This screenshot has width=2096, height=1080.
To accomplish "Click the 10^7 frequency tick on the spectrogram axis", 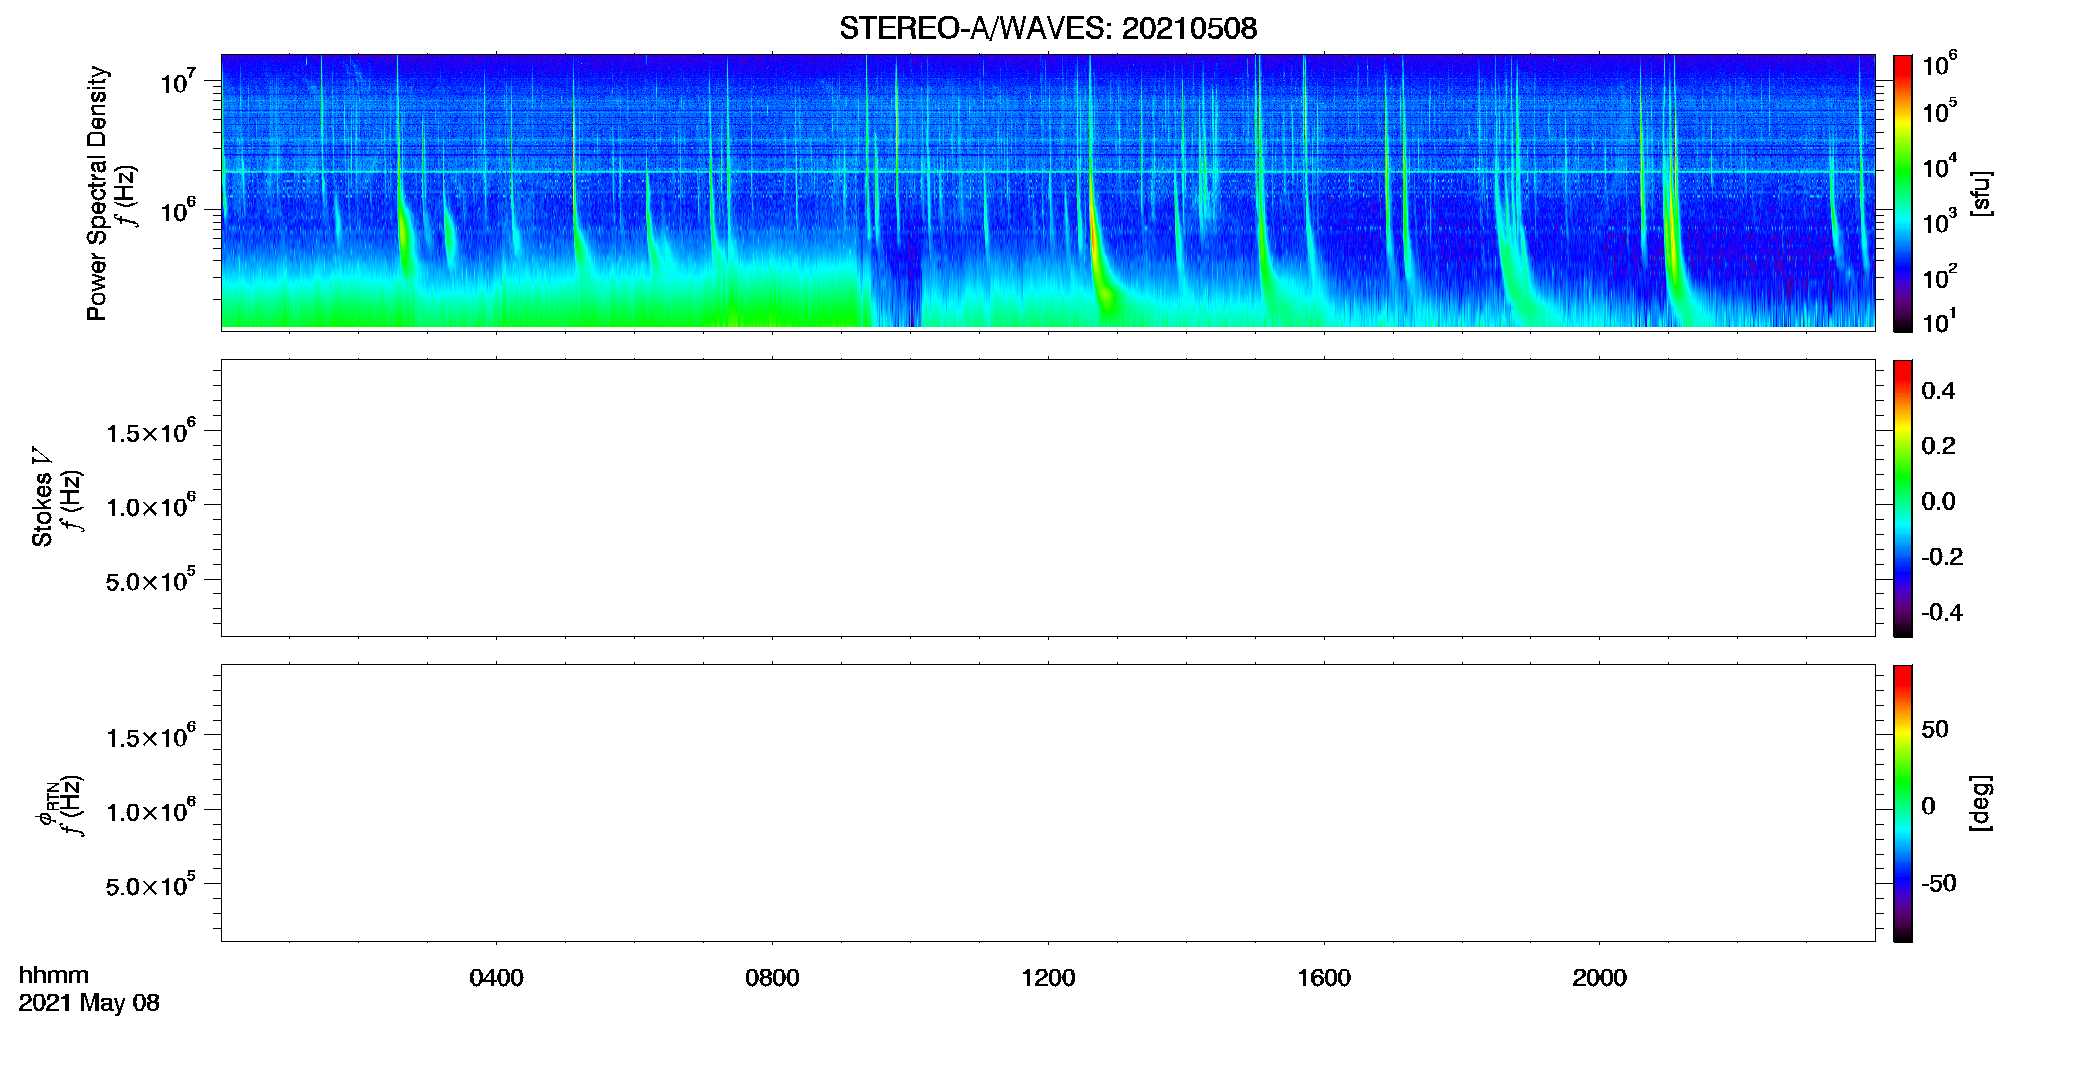I will pos(179,80).
